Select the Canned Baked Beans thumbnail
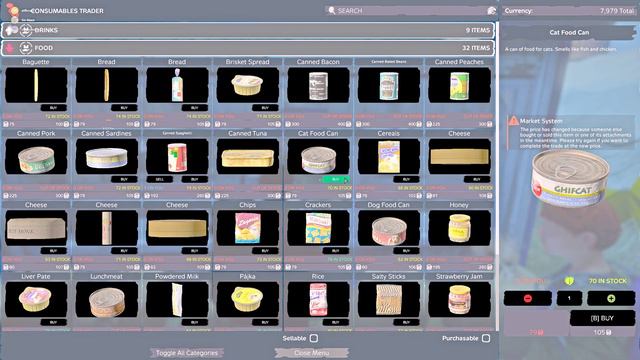Image resolution: width=640 pixels, height=360 pixels. [x=389, y=85]
